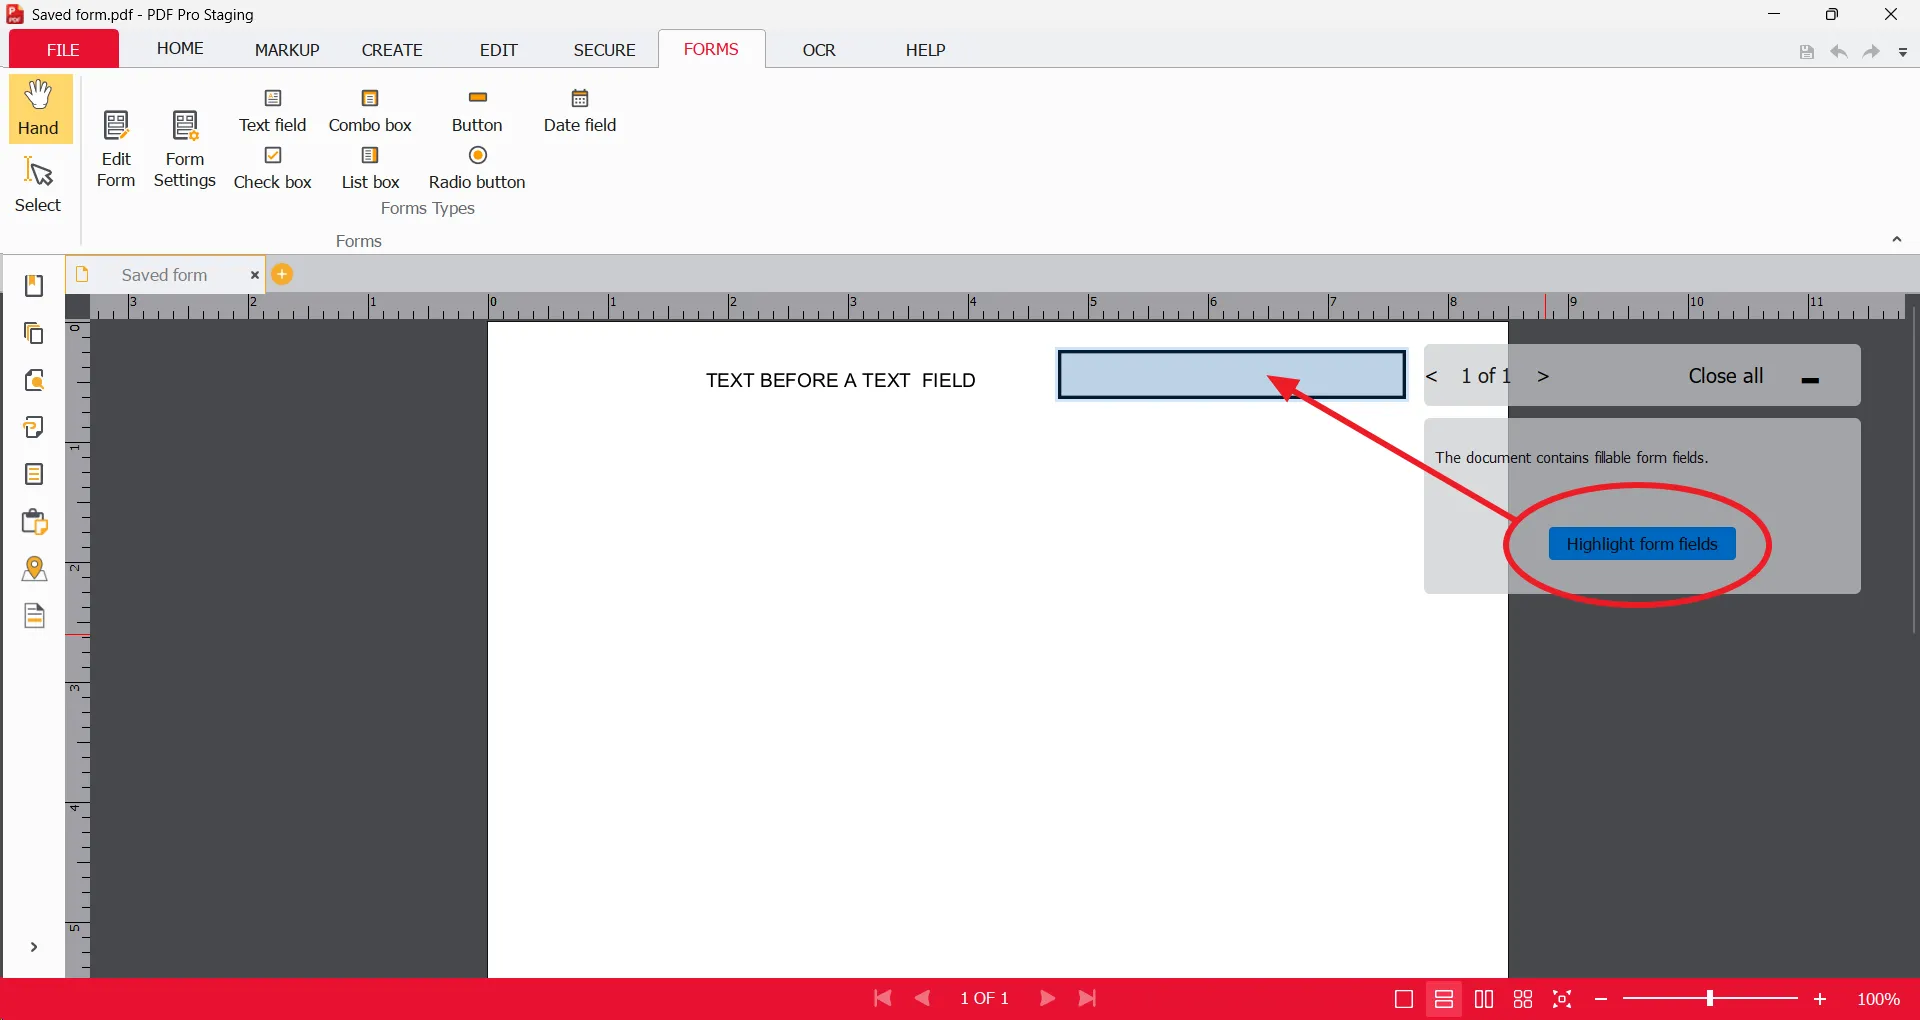This screenshot has height=1020, width=1920.
Task: Toggle fit-to-screen view mode
Action: tap(1563, 999)
